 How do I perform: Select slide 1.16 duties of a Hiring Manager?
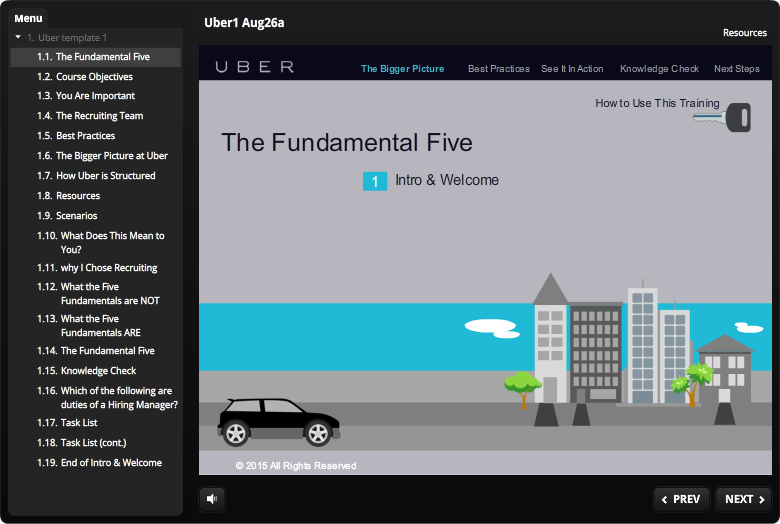pyautogui.click(x=96, y=398)
